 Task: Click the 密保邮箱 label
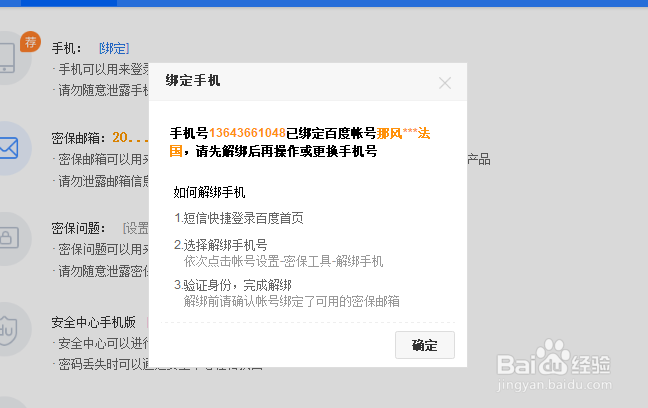click(79, 138)
